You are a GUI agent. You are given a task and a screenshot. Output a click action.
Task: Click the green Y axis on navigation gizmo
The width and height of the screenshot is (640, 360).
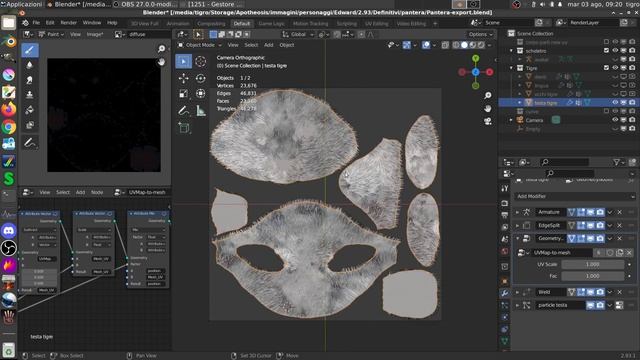(x=476, y=59)
